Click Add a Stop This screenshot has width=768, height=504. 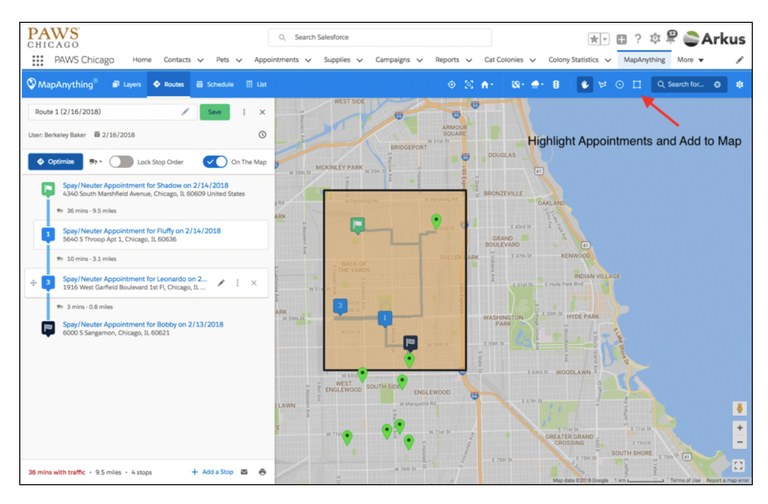coord(213,472)
